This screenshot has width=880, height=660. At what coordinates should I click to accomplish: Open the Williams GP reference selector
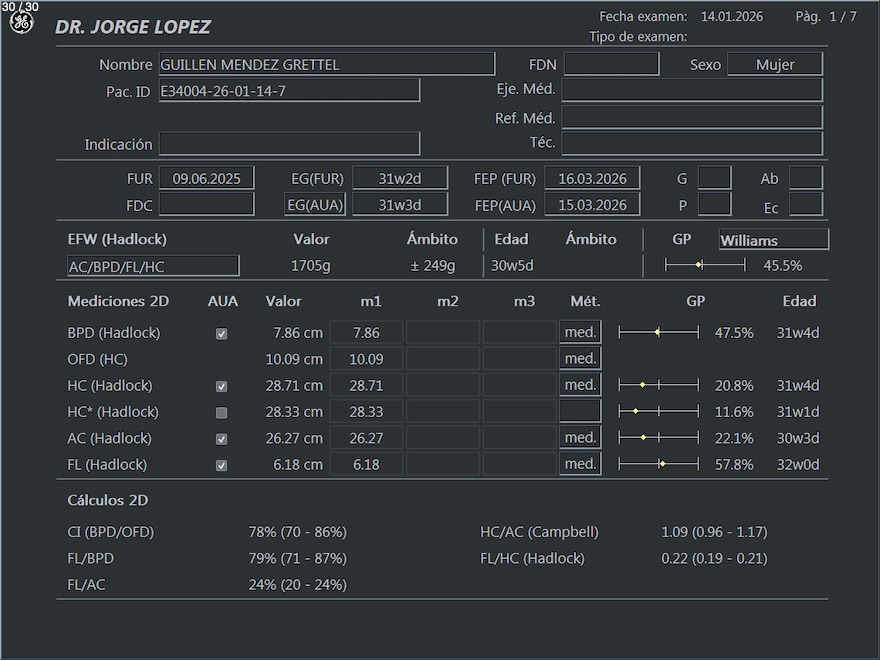coord(773,240)
